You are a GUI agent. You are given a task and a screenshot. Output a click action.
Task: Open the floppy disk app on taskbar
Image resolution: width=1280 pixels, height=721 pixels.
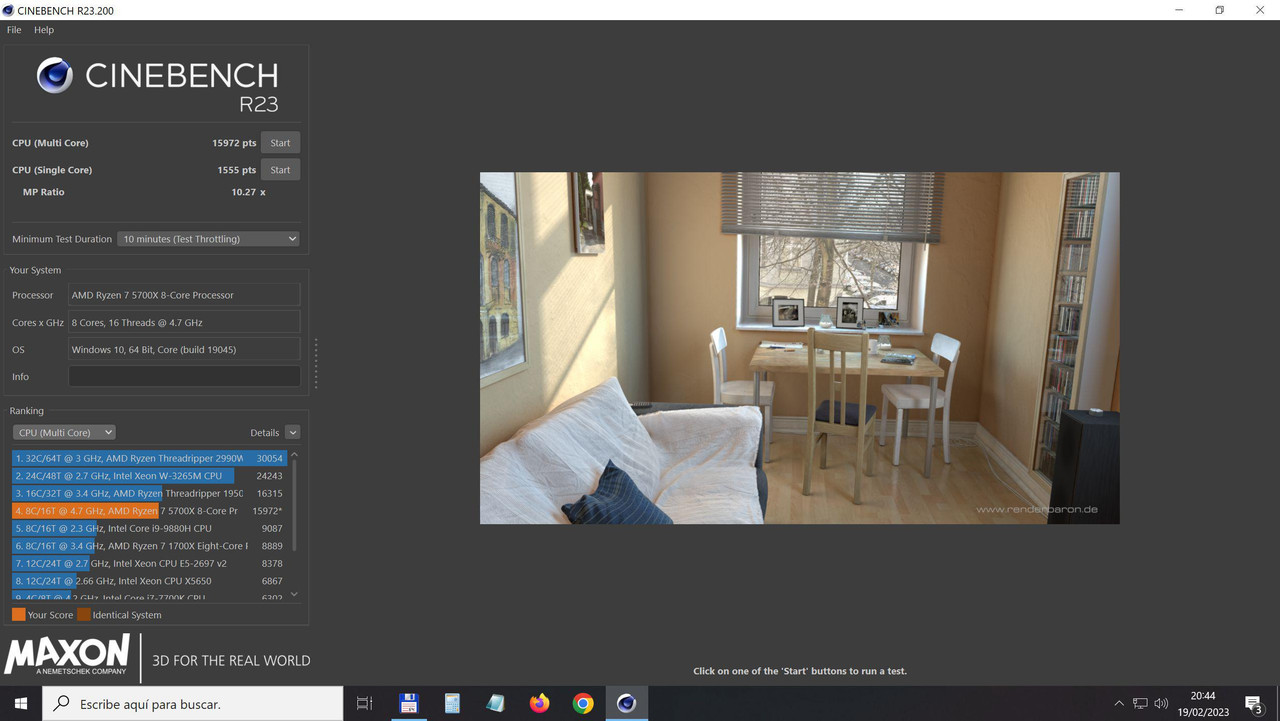click(408, 704)
